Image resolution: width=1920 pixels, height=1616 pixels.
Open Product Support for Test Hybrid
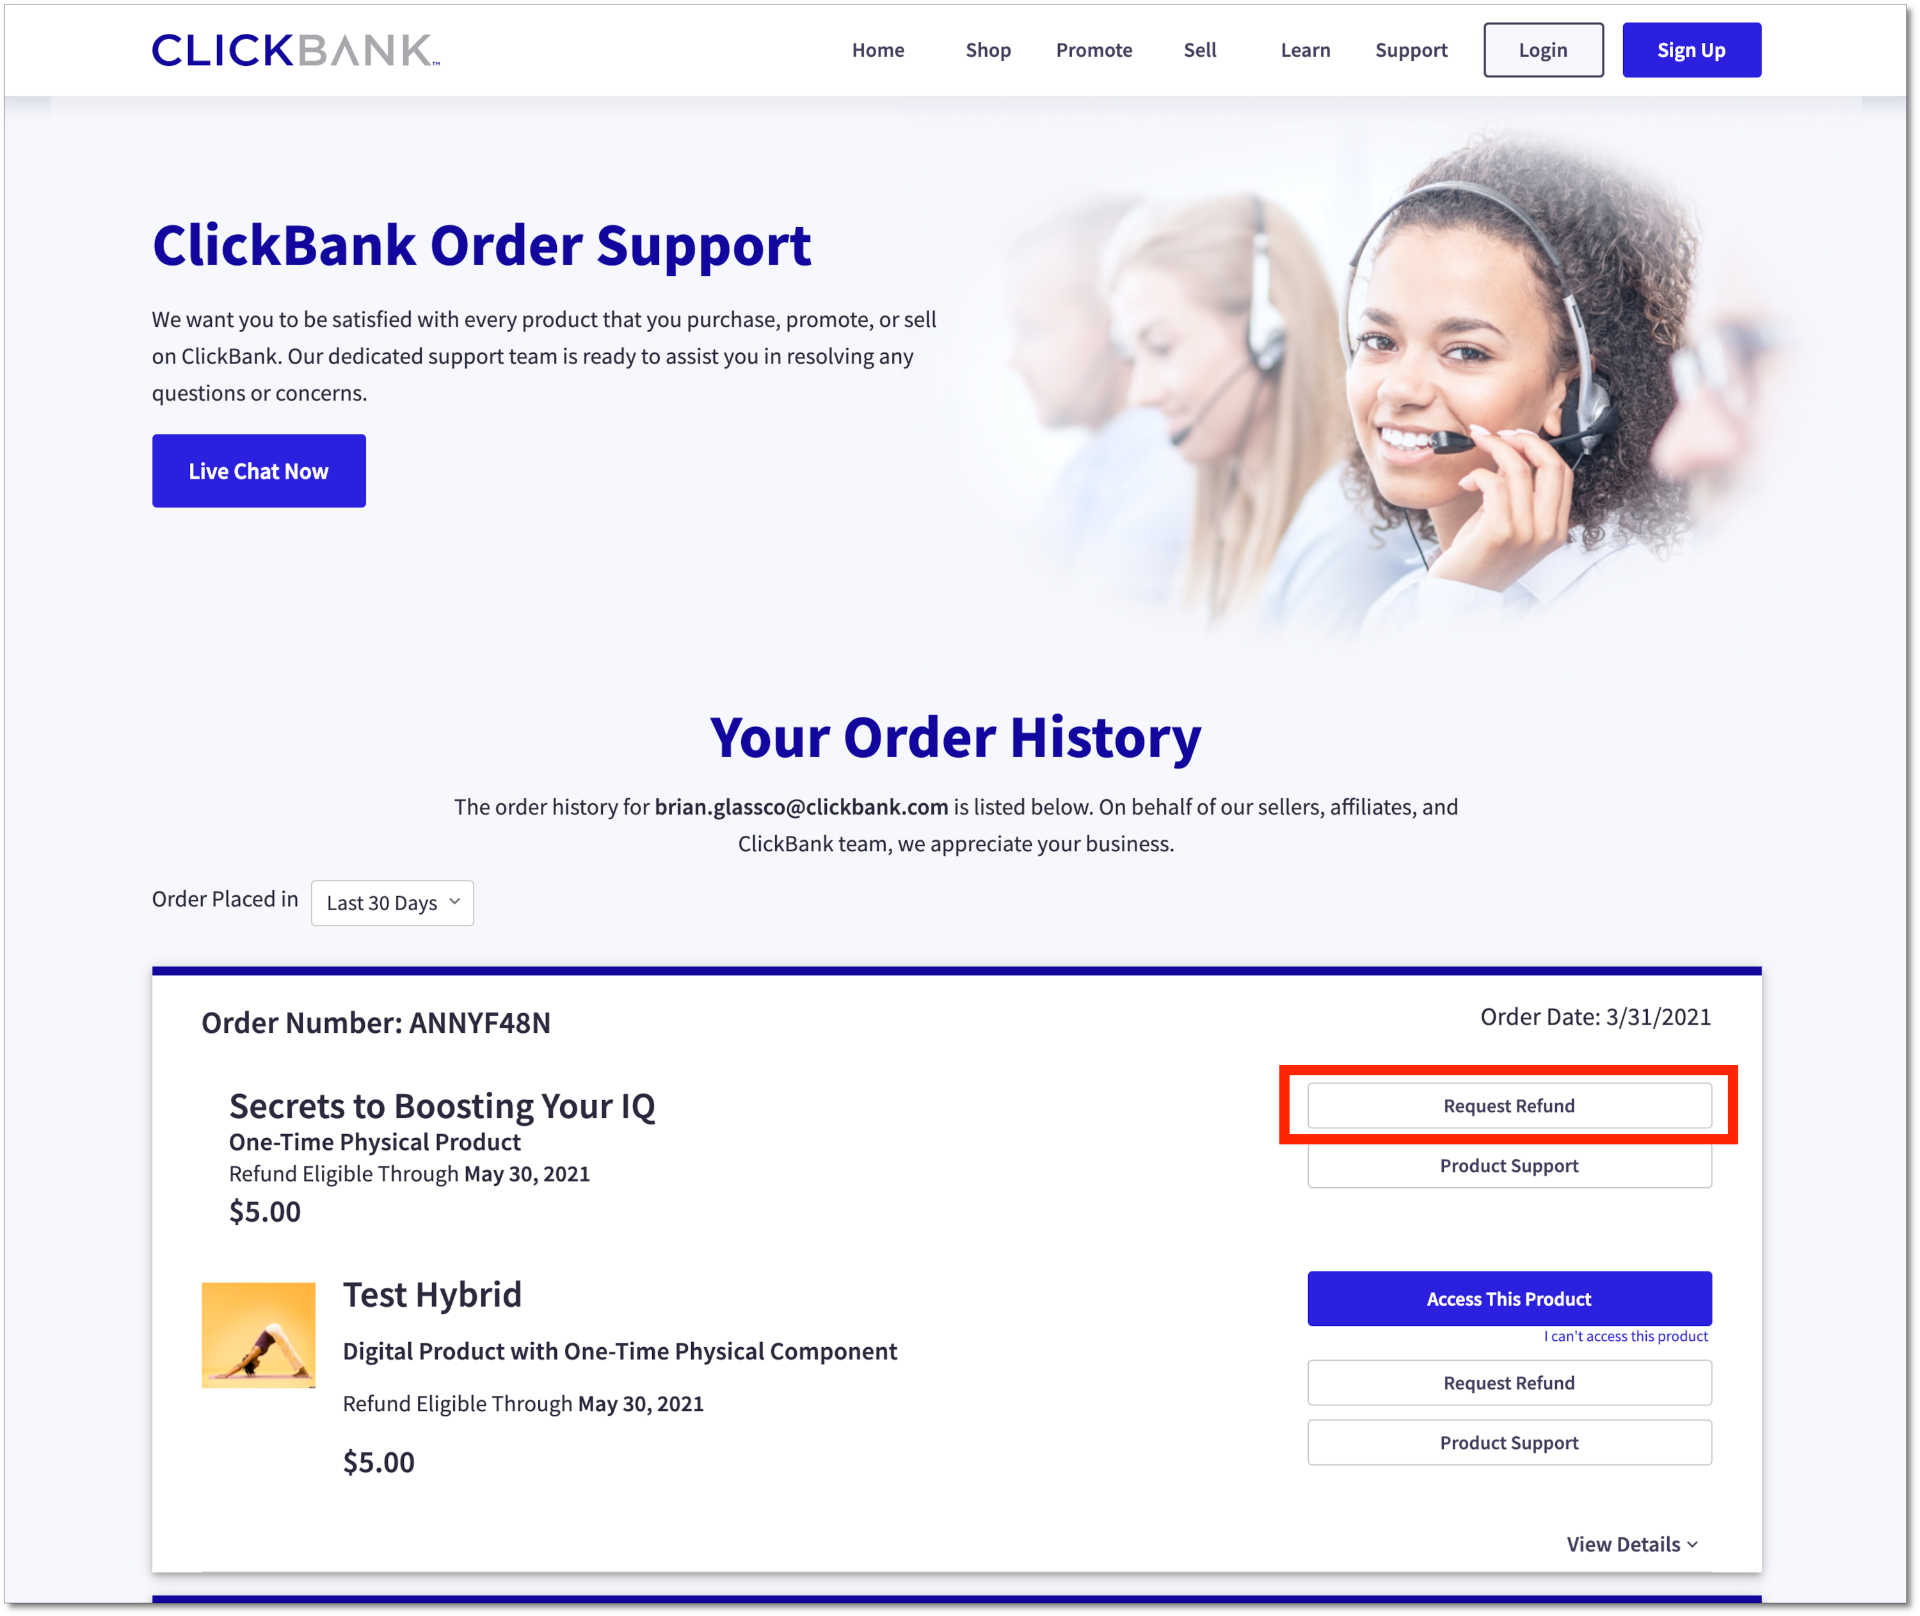[1509, 1443]
